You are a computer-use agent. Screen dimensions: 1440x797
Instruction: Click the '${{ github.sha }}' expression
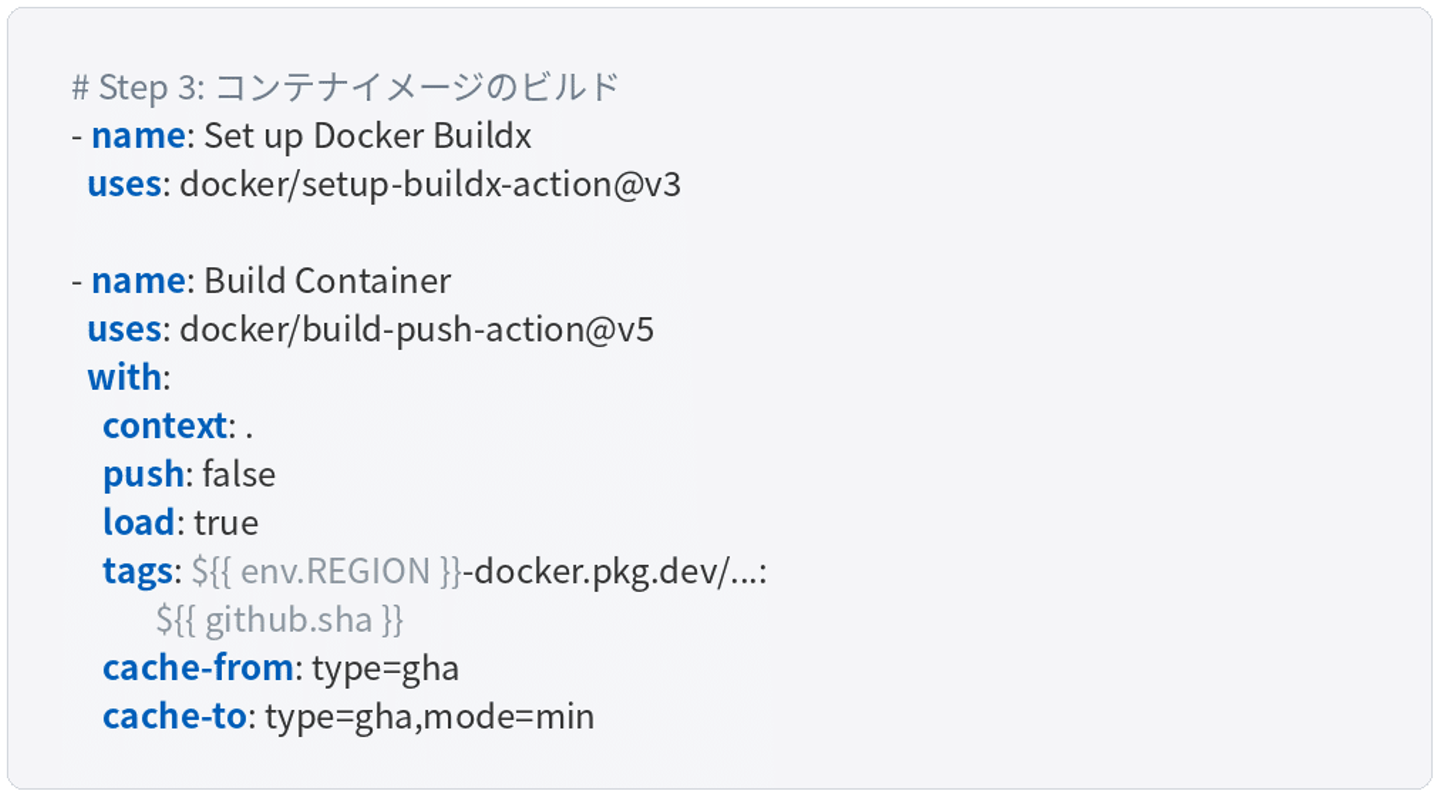279,620
